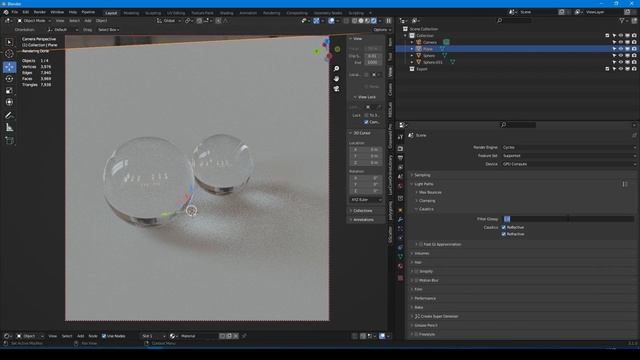Adjust the Filter Glossy slider
This screenshot has width=640, height=360.
[569, 219]
